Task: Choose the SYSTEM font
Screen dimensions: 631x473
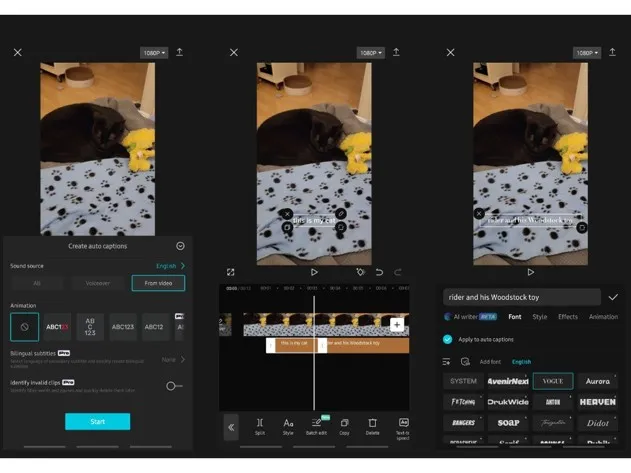Action: click(x=464, y=381)
